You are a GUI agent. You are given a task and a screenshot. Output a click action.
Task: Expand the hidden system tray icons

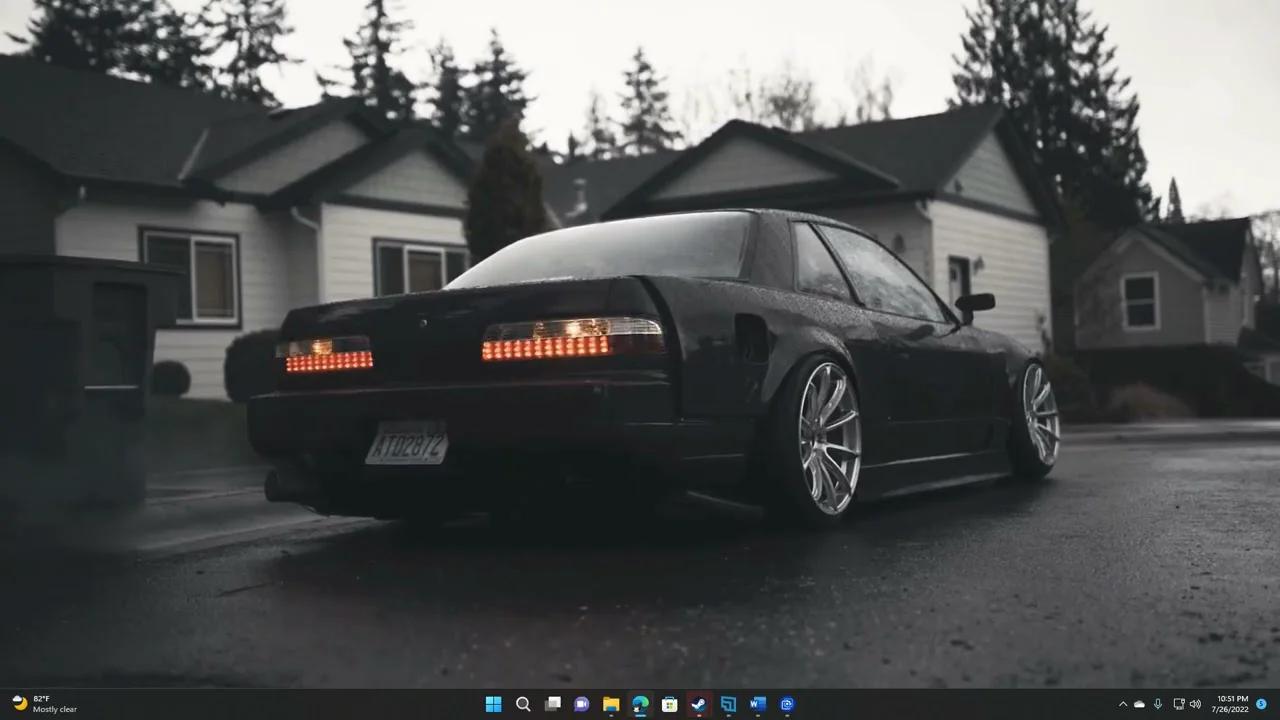pyautogui.click(x=1122, y=704)
